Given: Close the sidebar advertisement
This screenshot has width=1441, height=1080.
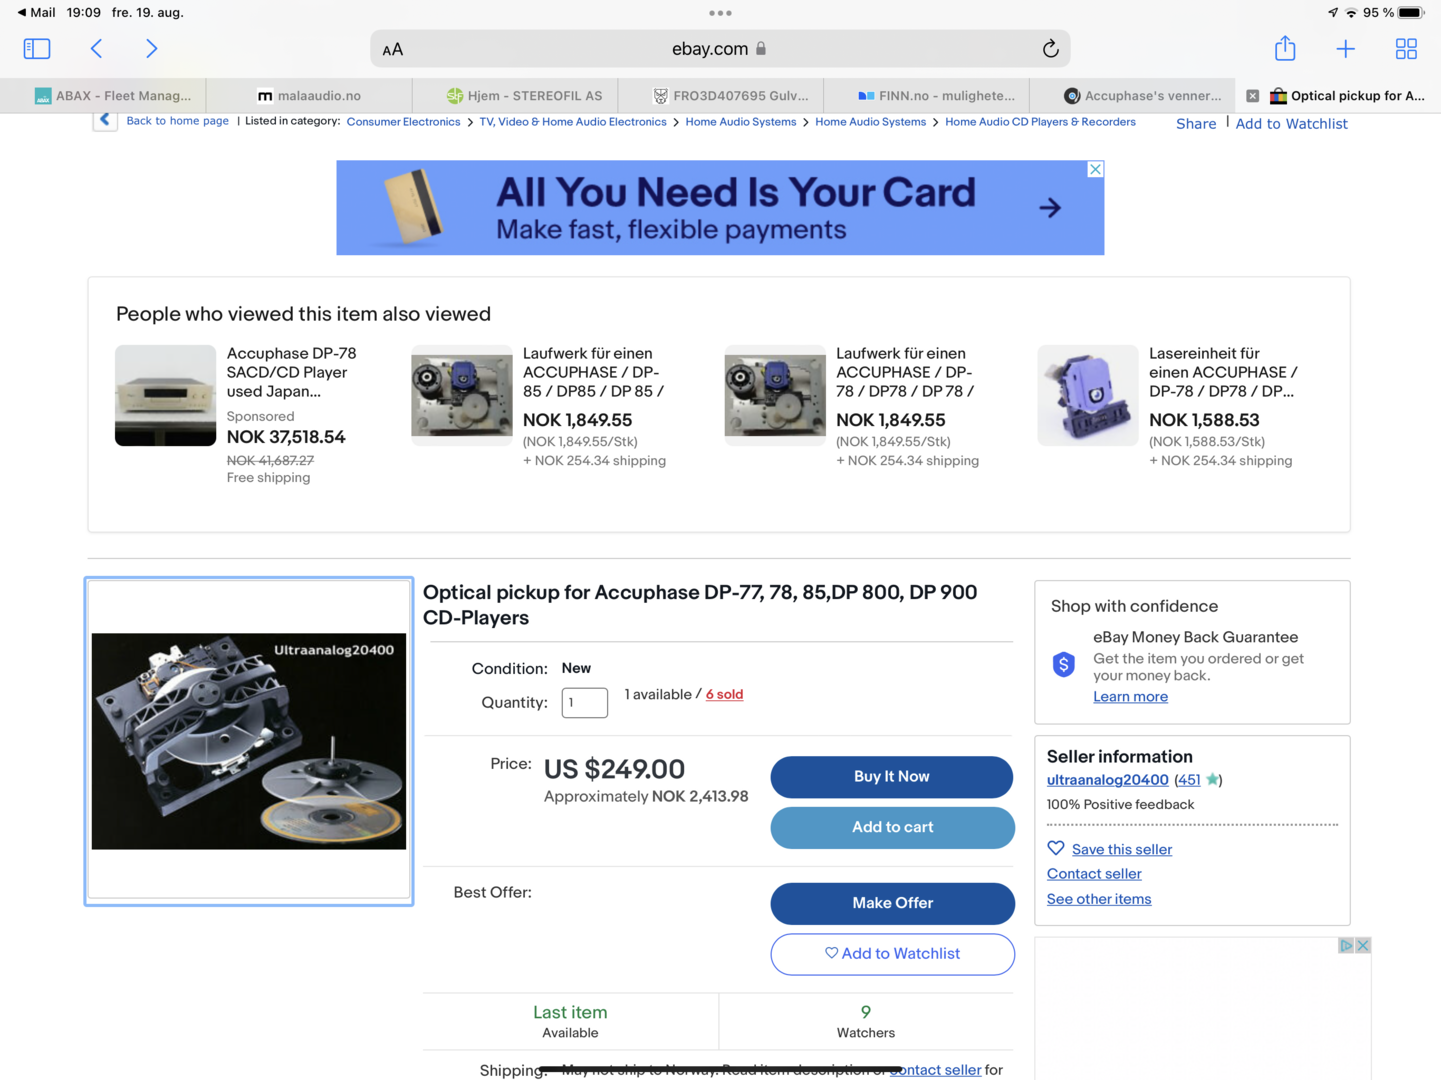Looking at the screenshot, I should (1362, 945).
